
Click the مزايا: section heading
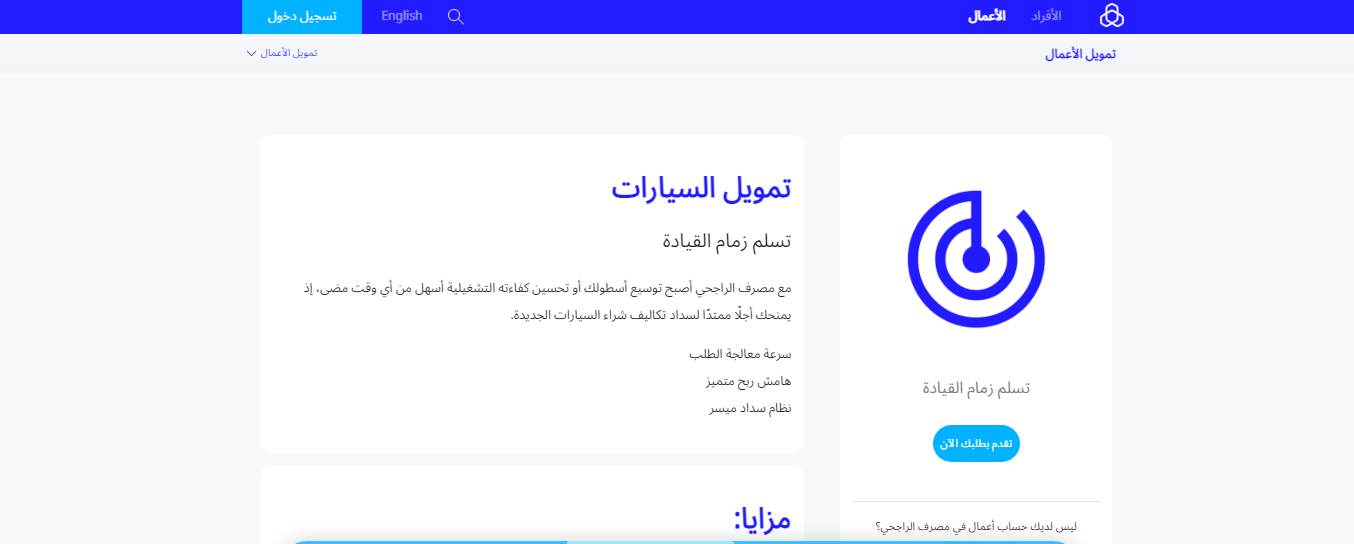tap(762, 518)
